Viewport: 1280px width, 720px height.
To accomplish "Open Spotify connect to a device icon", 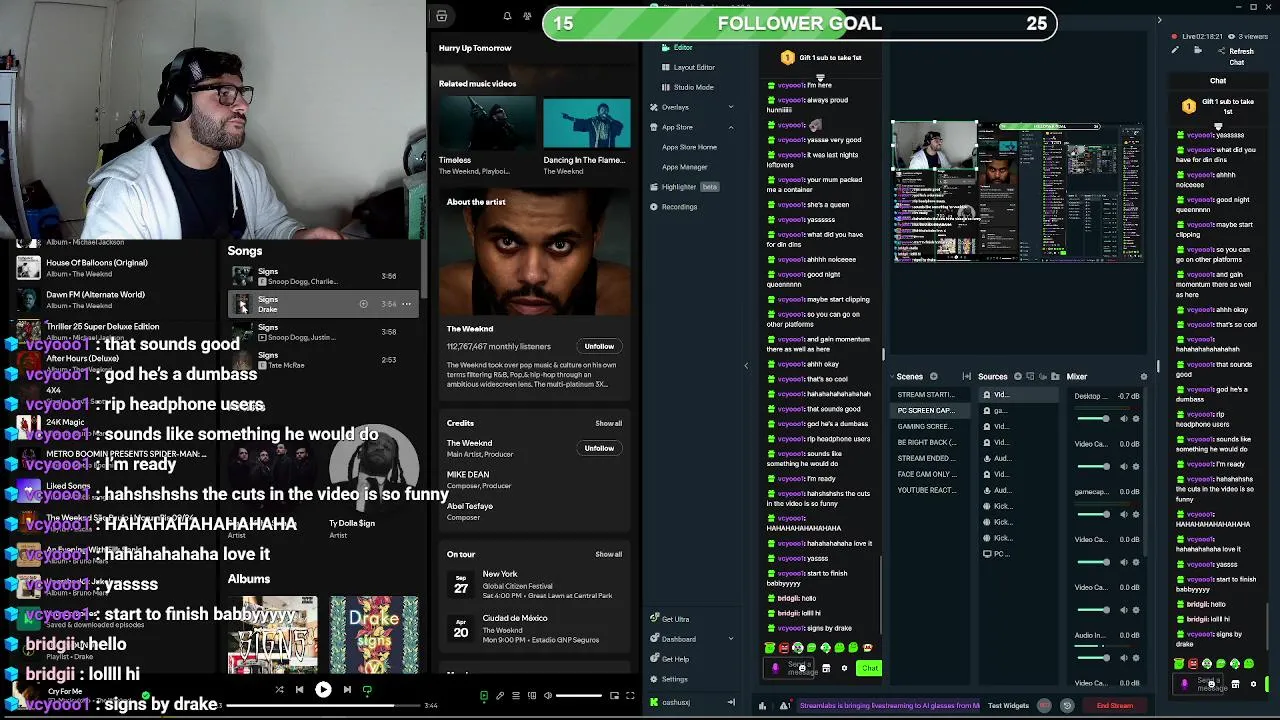I will coord(532,696).
